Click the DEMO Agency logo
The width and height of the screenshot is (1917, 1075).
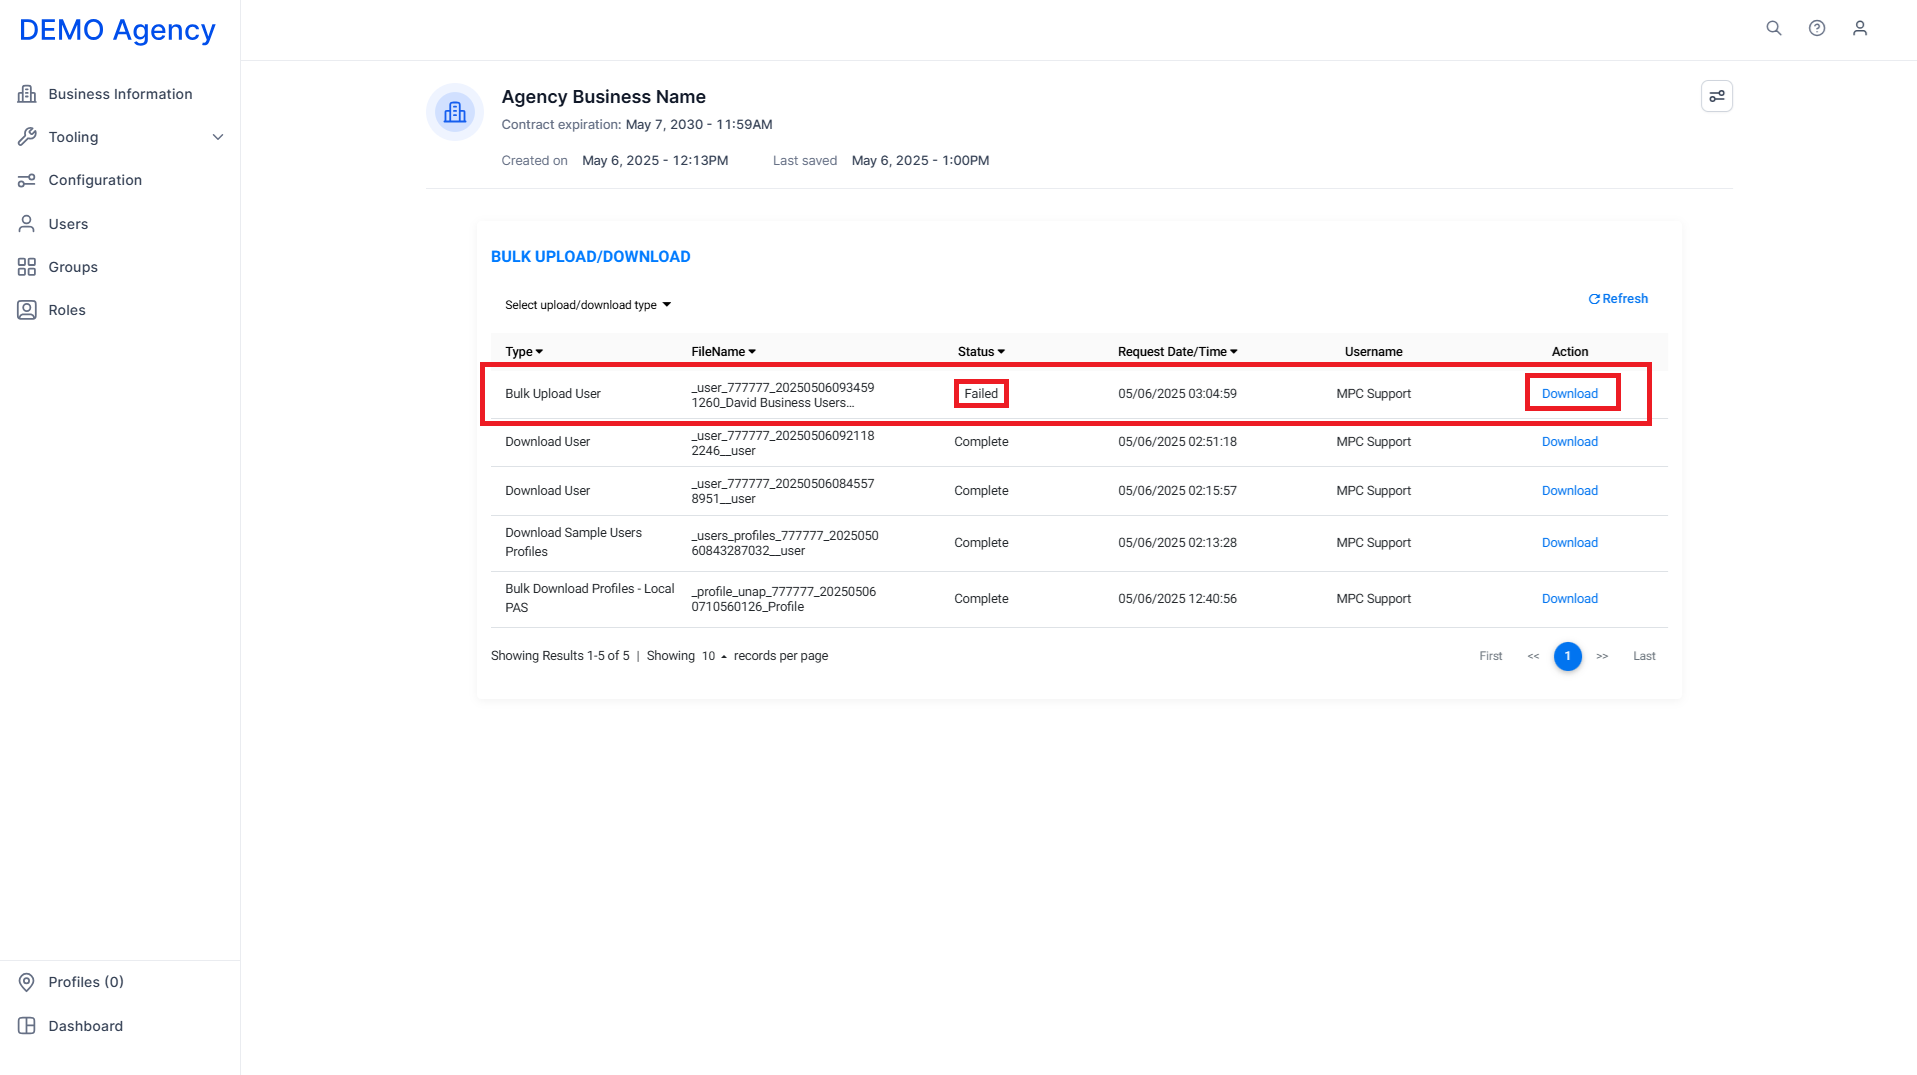(x=117, y=30)
